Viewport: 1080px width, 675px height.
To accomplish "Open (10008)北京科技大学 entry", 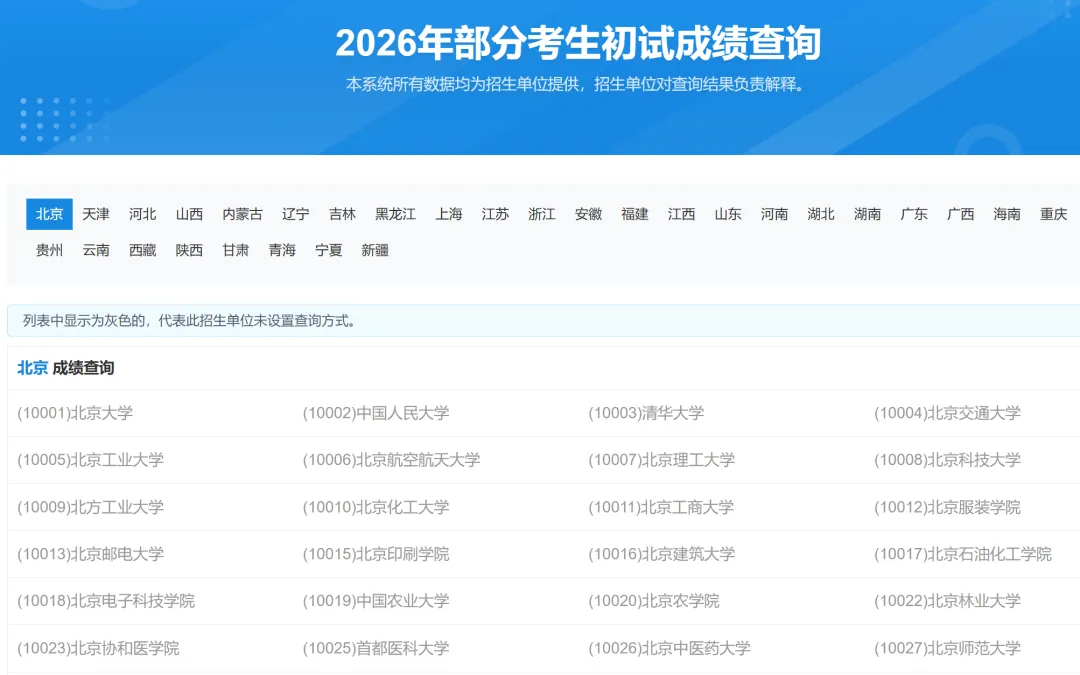I will point(947,460).
